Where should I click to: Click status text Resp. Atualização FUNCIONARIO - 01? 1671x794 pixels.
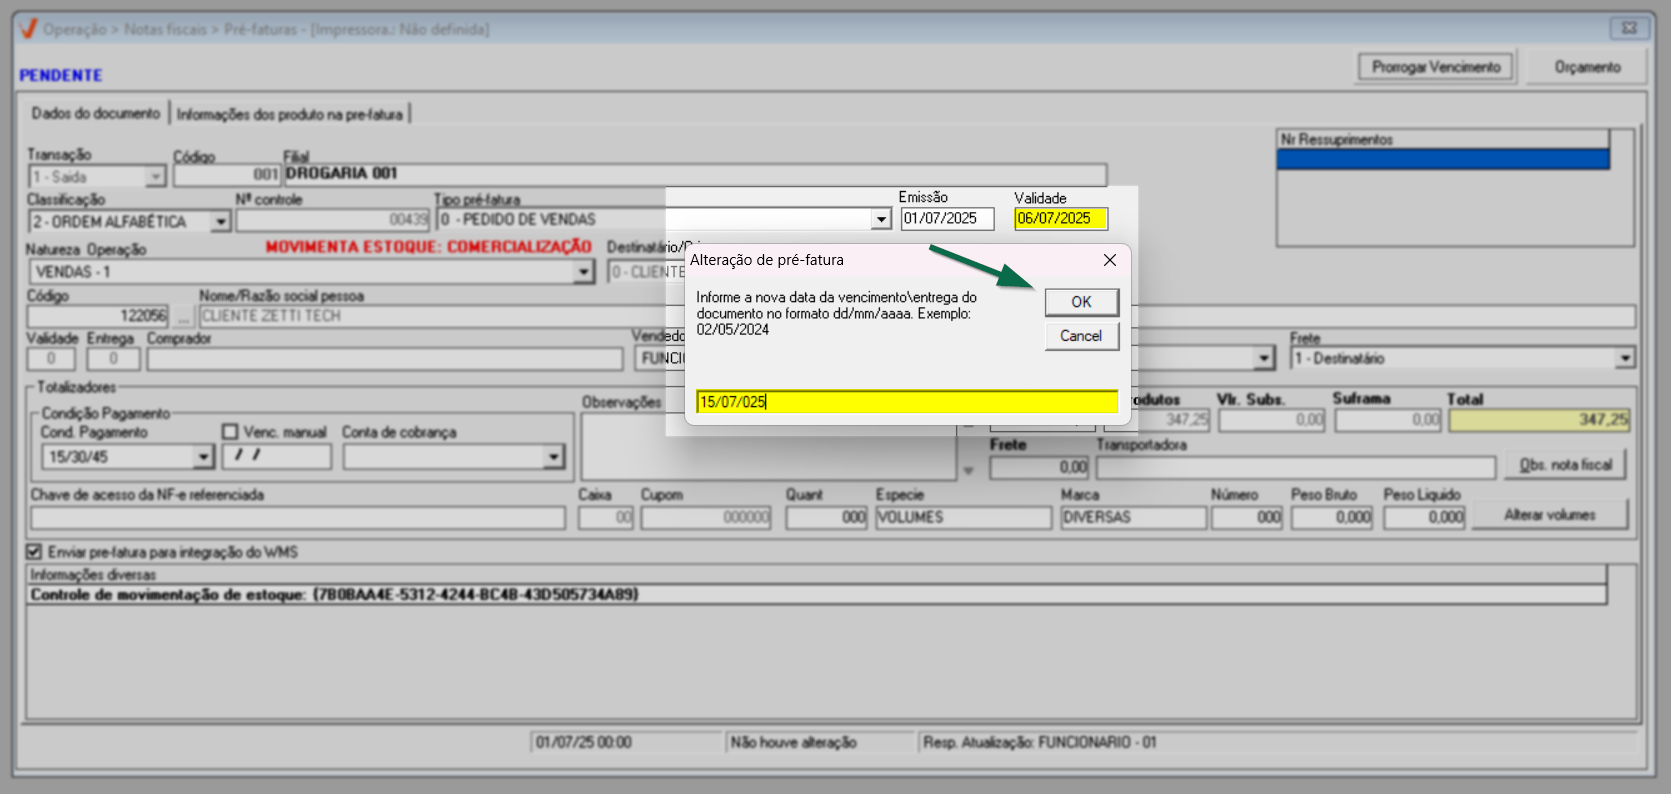pyautogui.click(x=1039, y=742)
